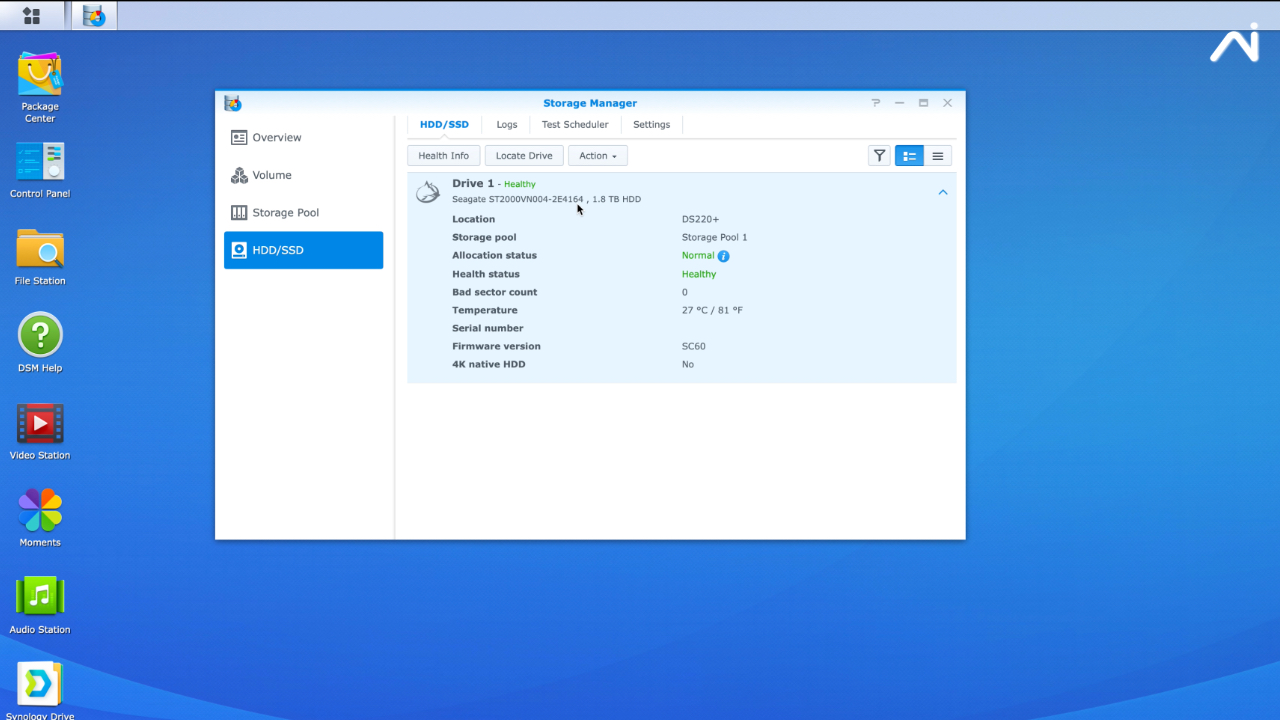This screenshot has width=1280, height=720.
Task: Click the Drive 1 heading
Action: tap(473, 184)
